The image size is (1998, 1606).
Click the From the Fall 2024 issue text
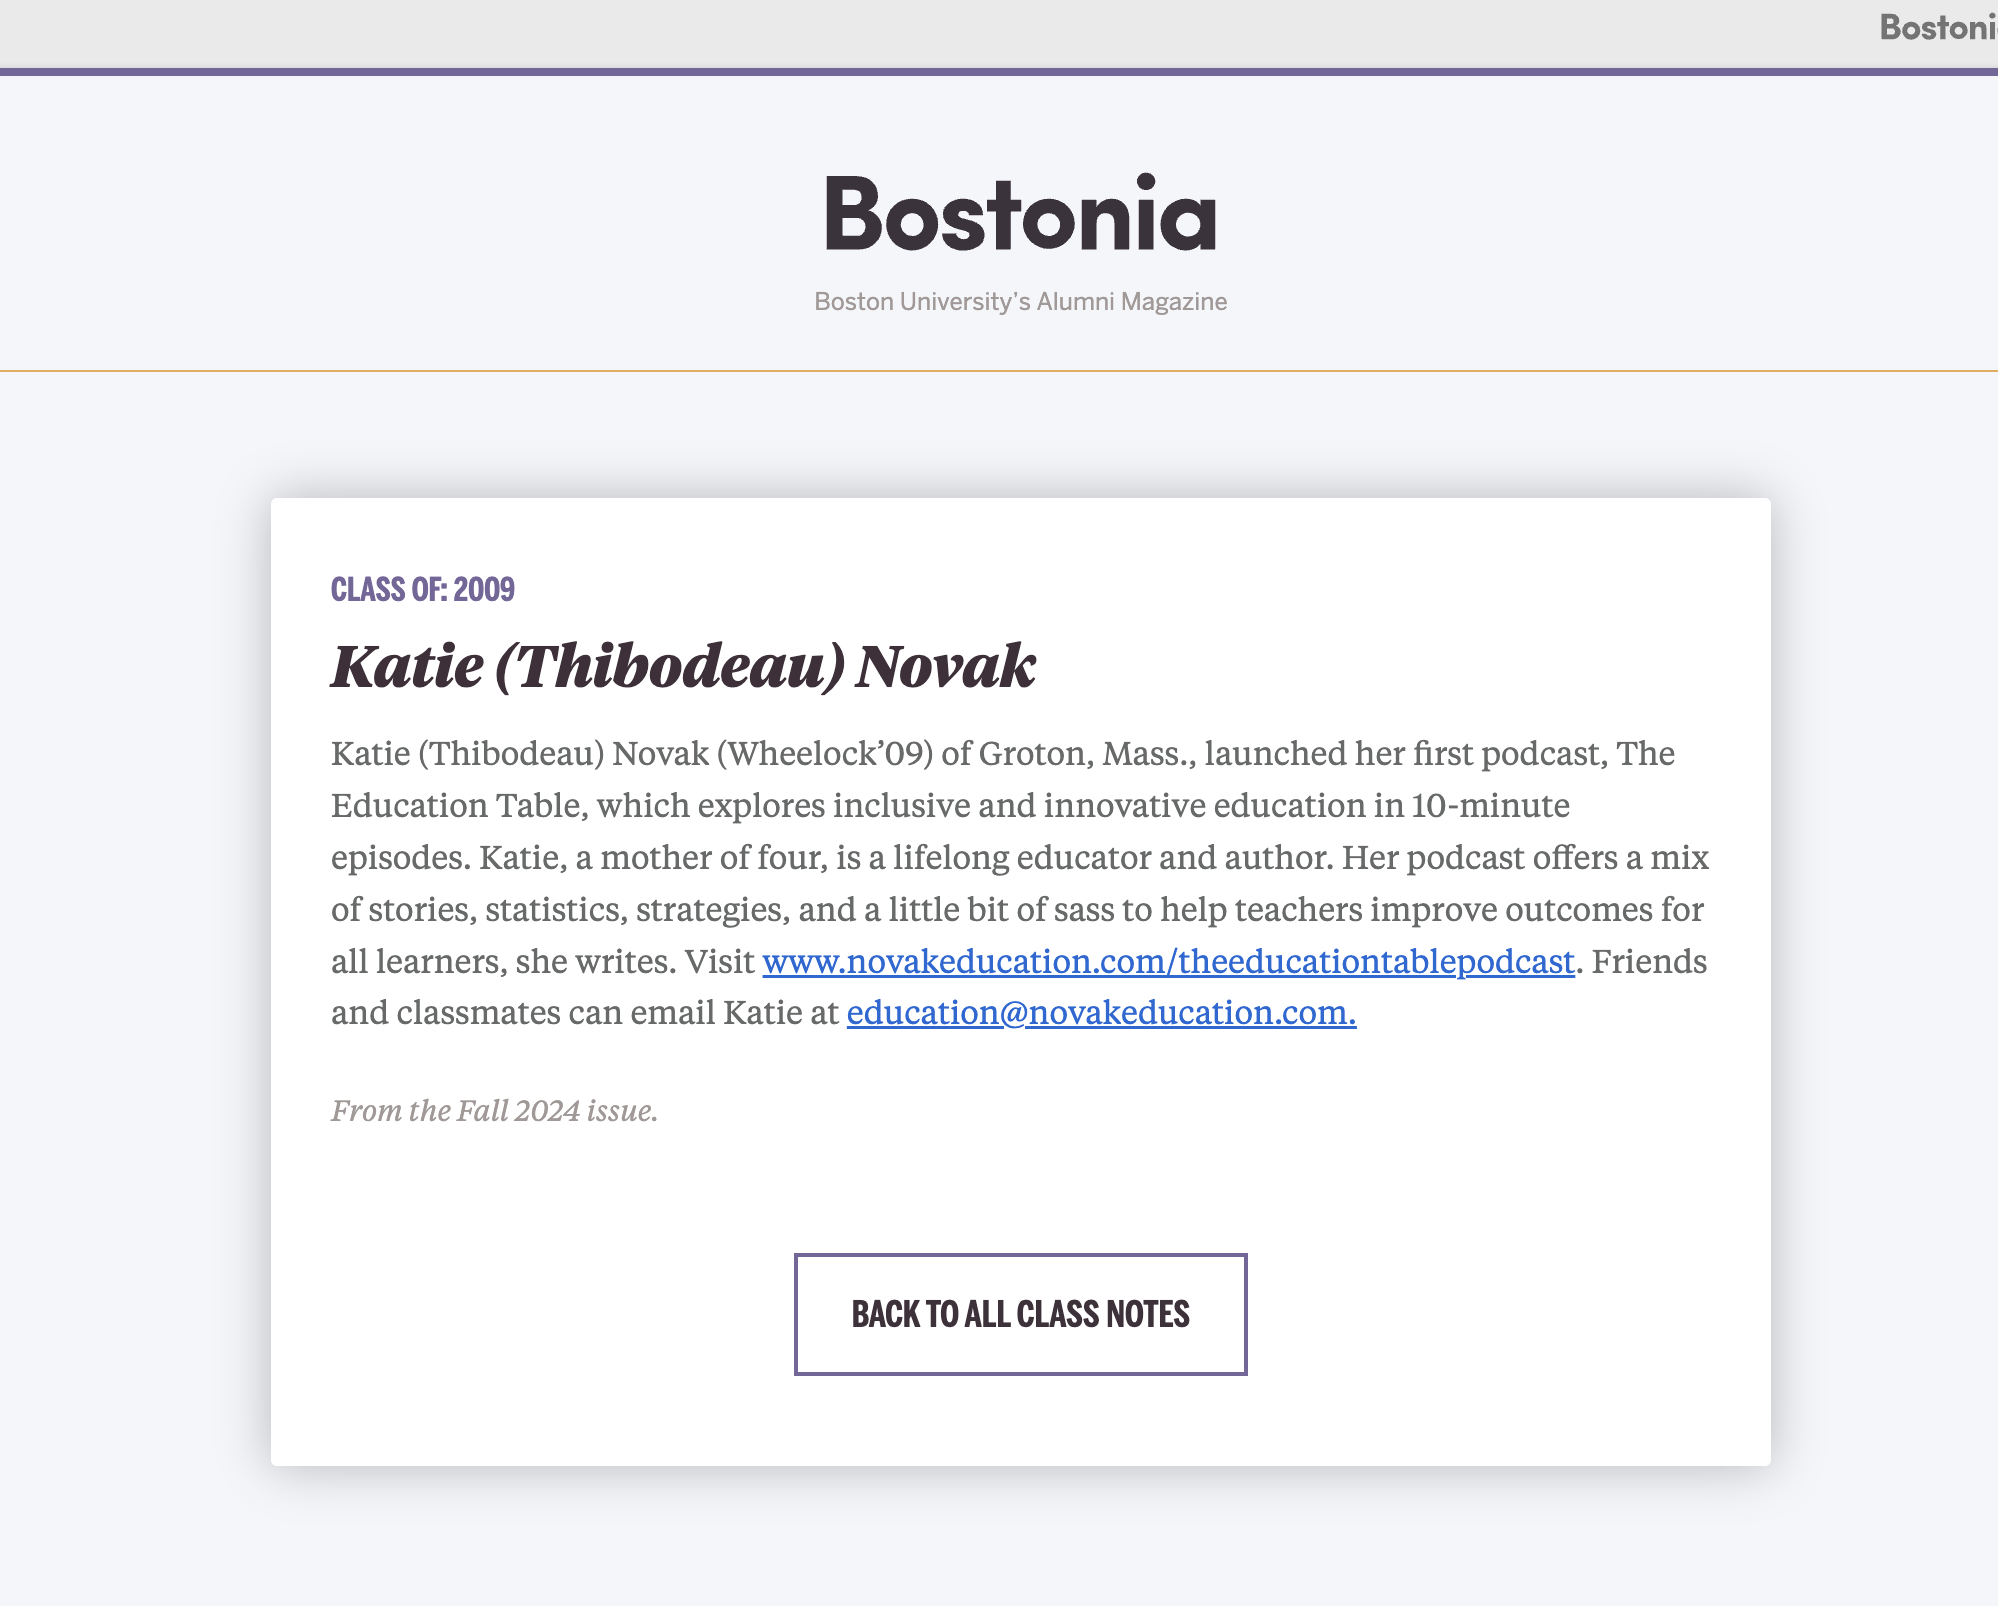pyautogui.click(x=494, y=1111)
